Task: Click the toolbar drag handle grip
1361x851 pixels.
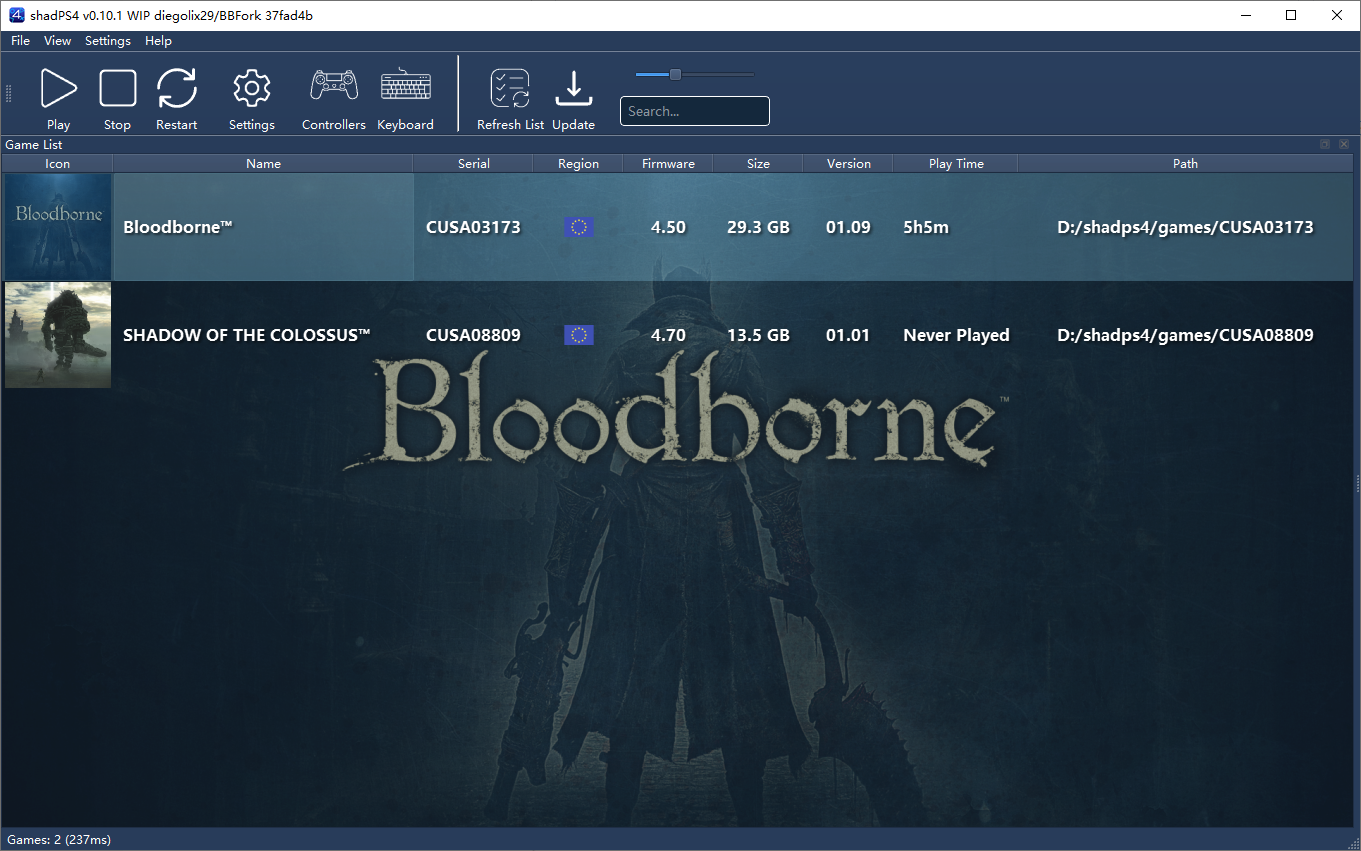Action: pyautogui.click(x=9, y=94)
